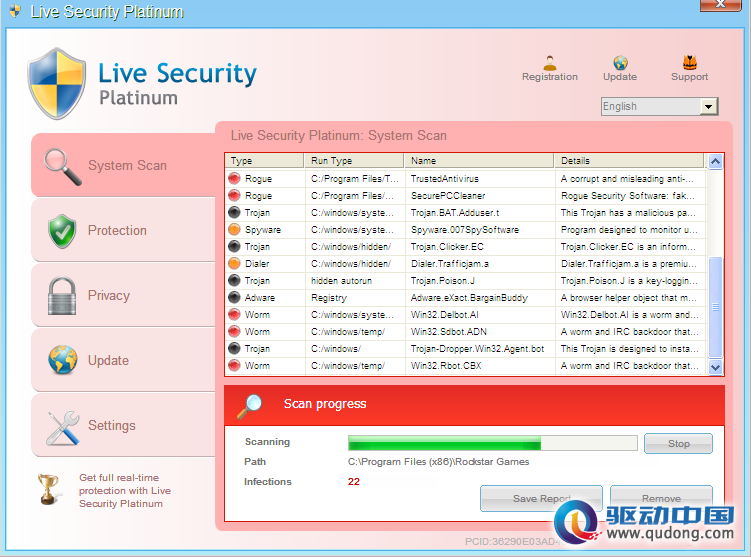The width and height of the screenshot is (751, 557).
Task: Click the dark Adware threat icon
Action: [234, 297]
